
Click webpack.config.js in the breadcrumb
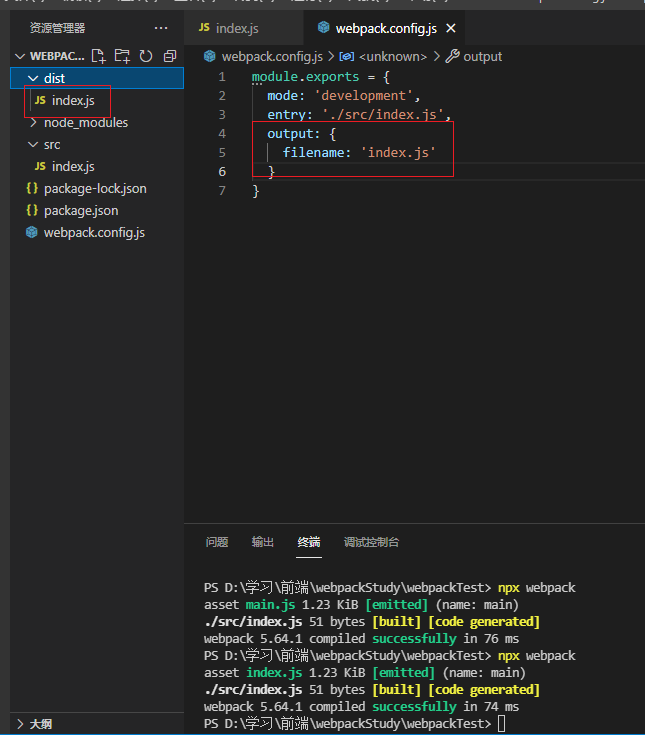point(272,57)
